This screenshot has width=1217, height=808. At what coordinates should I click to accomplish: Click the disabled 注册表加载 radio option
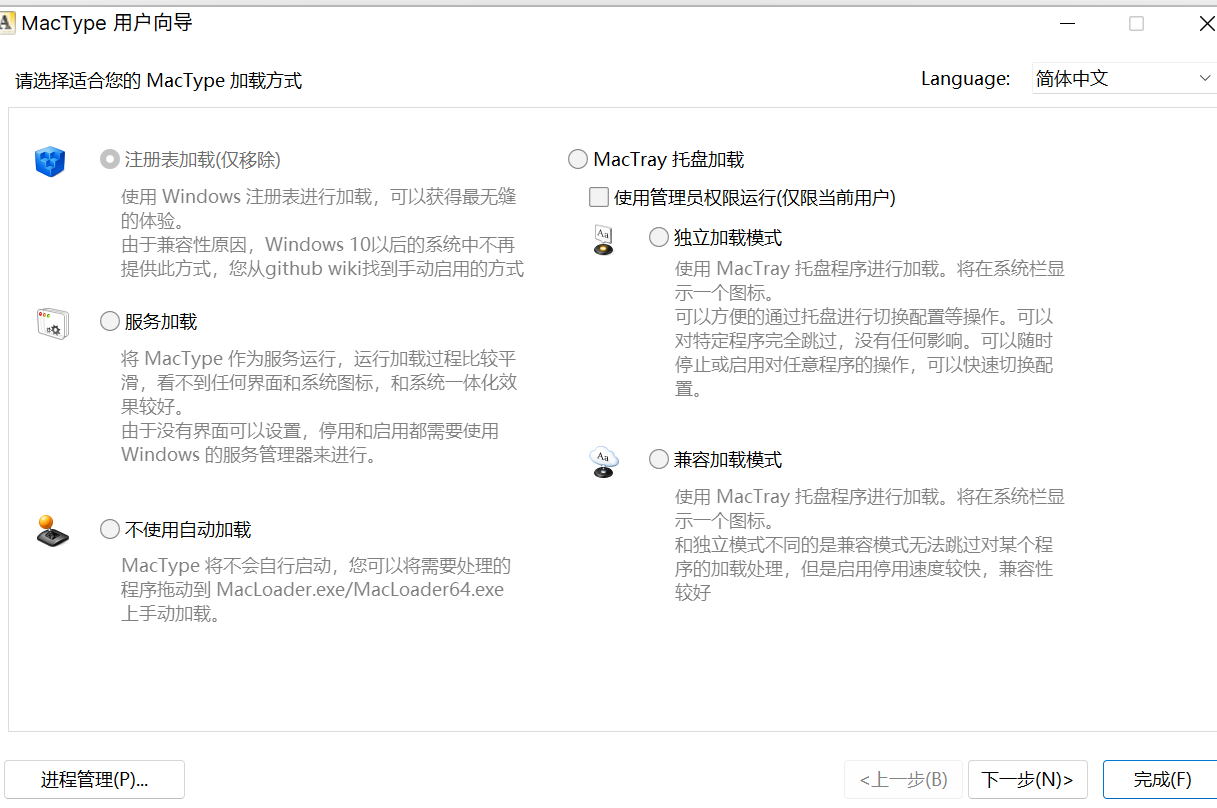tap(109, 159)
